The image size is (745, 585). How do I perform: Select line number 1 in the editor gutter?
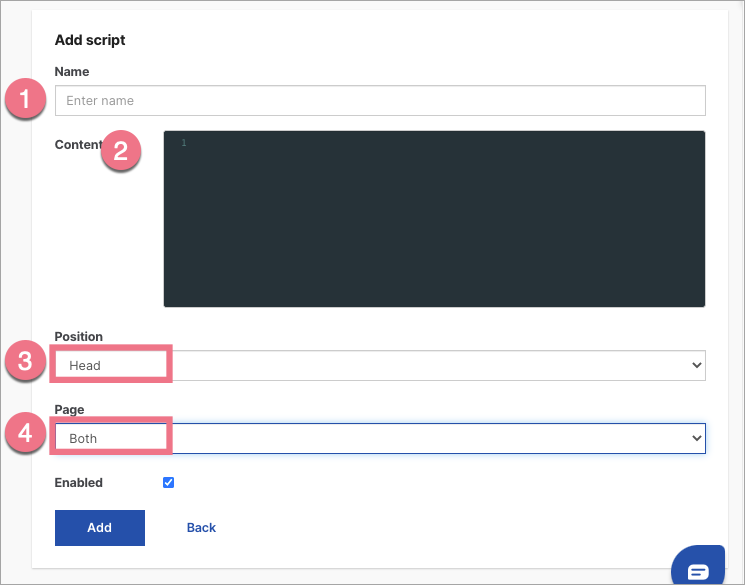(184, 144)
